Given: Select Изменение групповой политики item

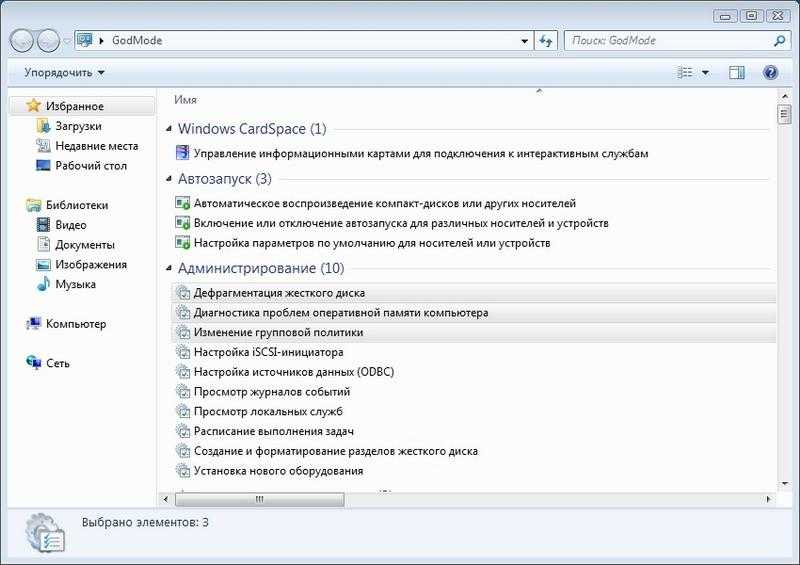Looking at the screenshot, I should point(474,332).
